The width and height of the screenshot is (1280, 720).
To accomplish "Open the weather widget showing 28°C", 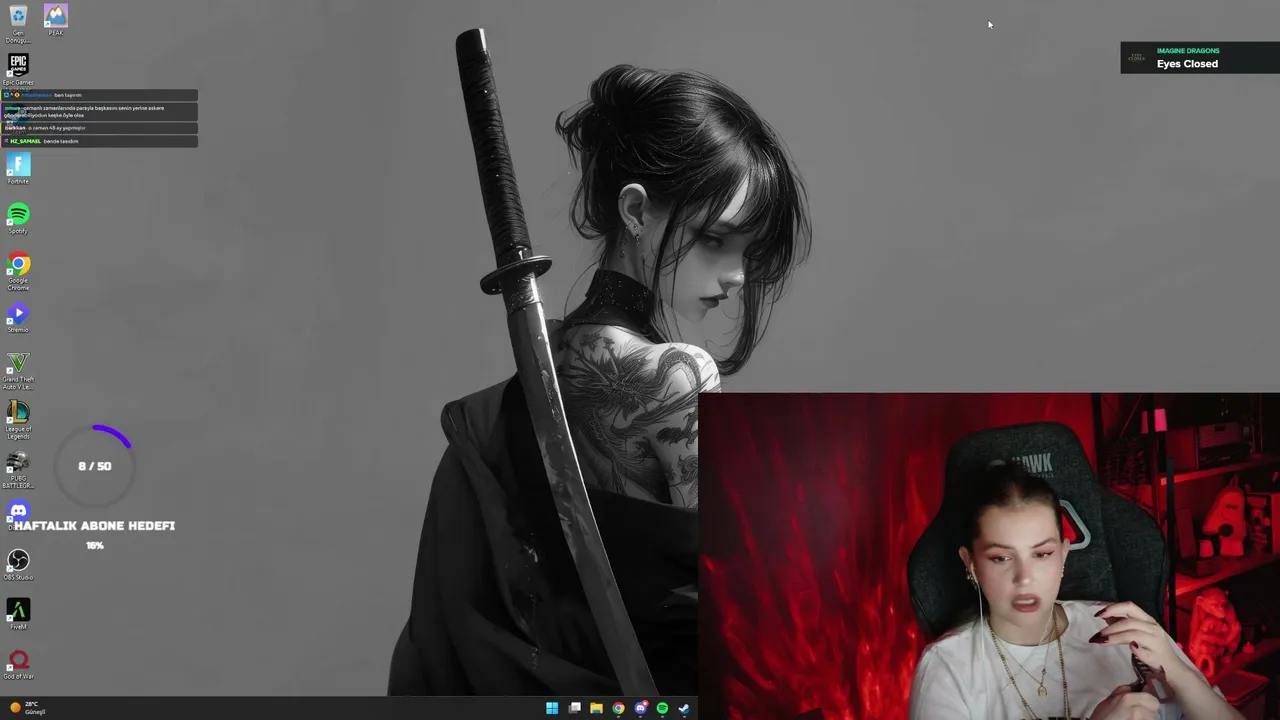I will click(27, 708).
